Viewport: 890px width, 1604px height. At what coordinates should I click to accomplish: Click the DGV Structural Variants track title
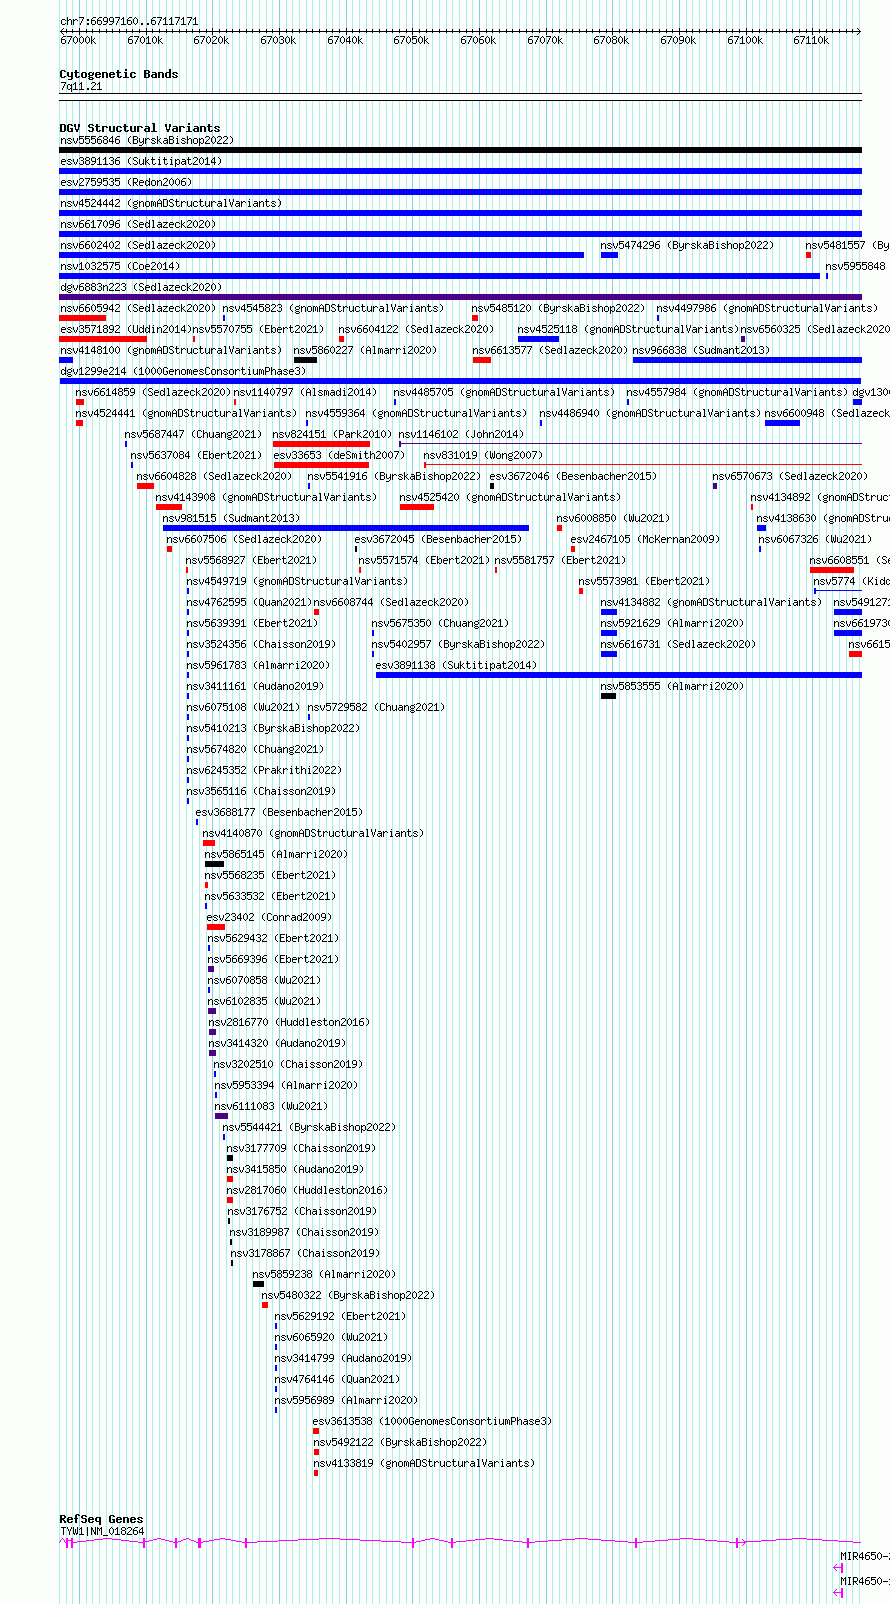139,128
